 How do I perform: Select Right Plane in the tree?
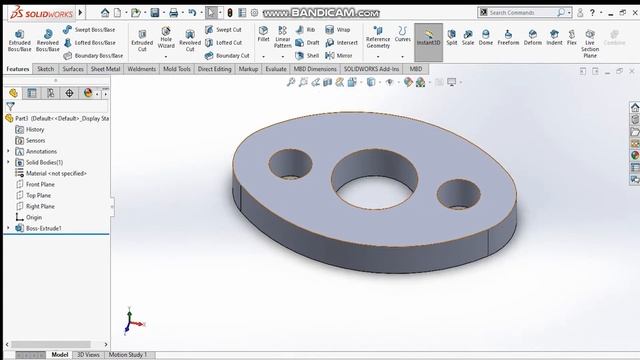tap(35, 207)
